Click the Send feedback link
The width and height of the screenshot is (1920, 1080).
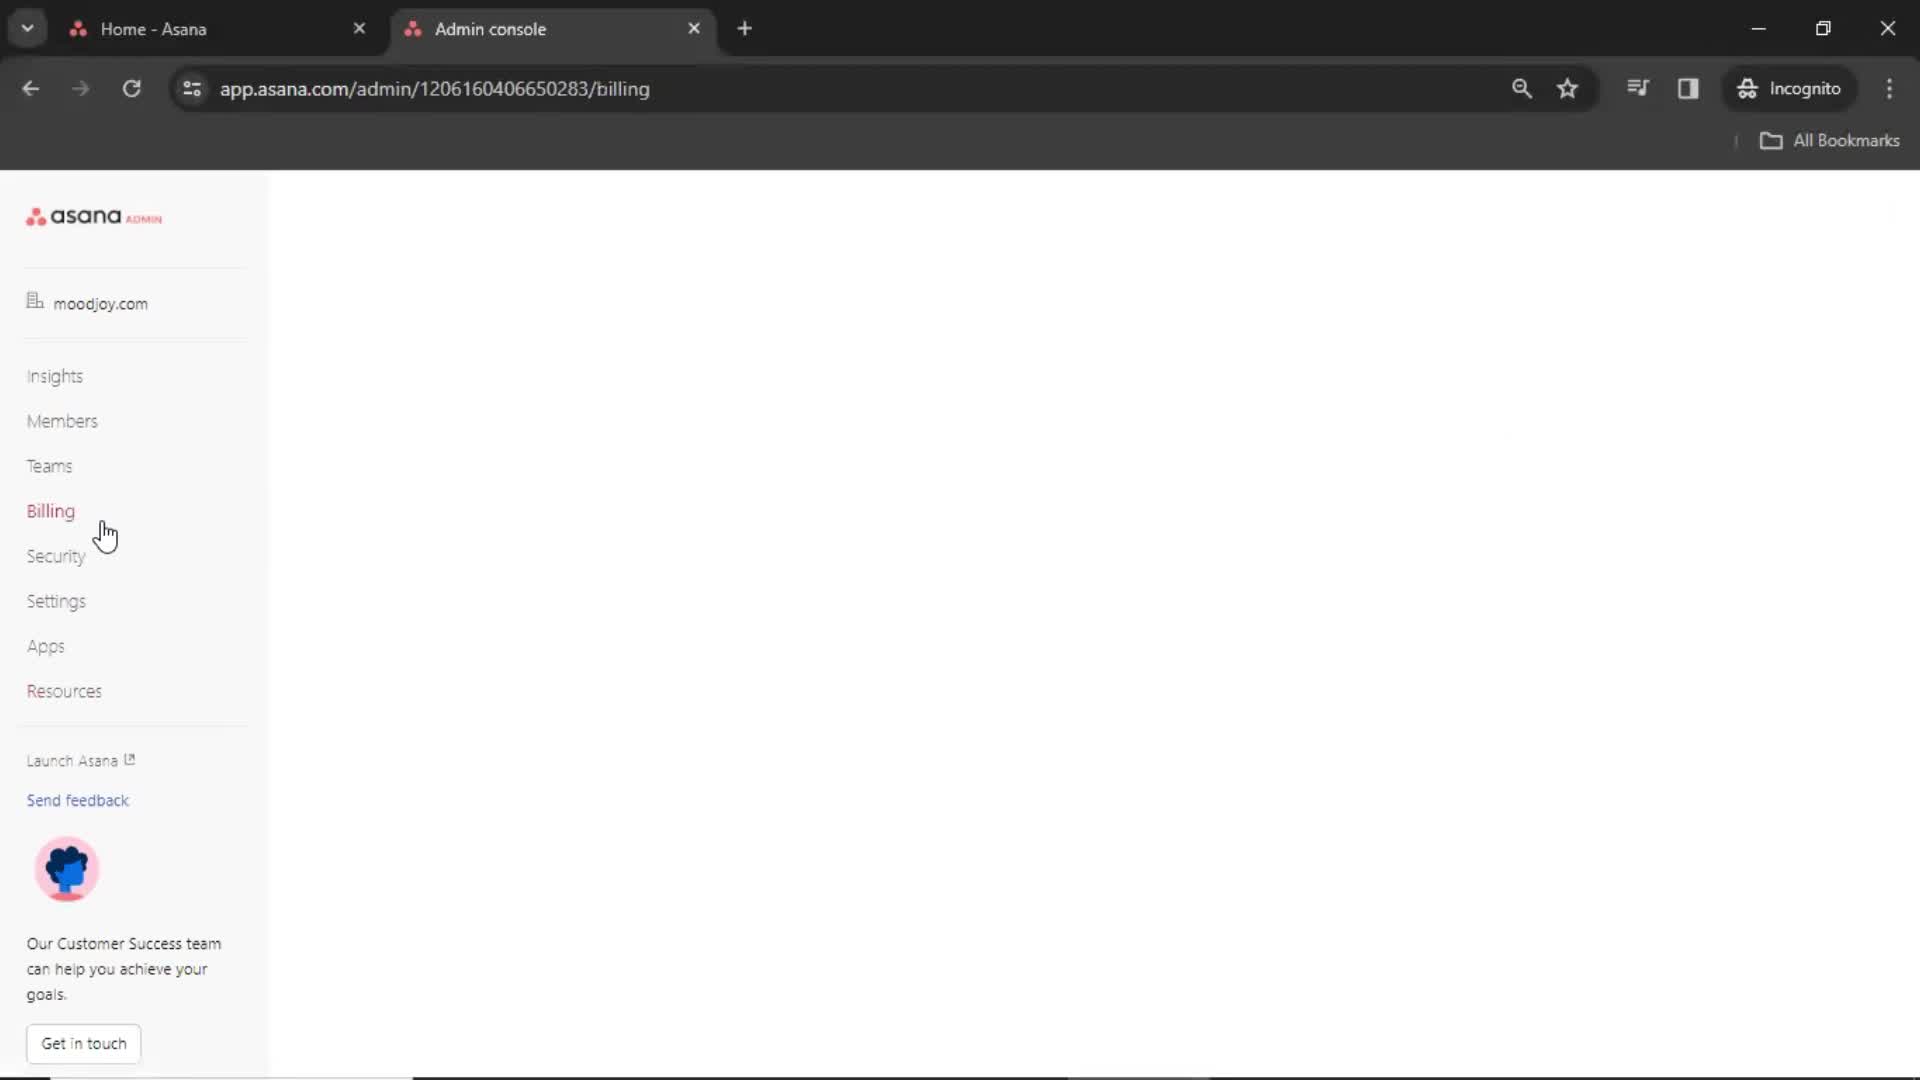(78, 801)
